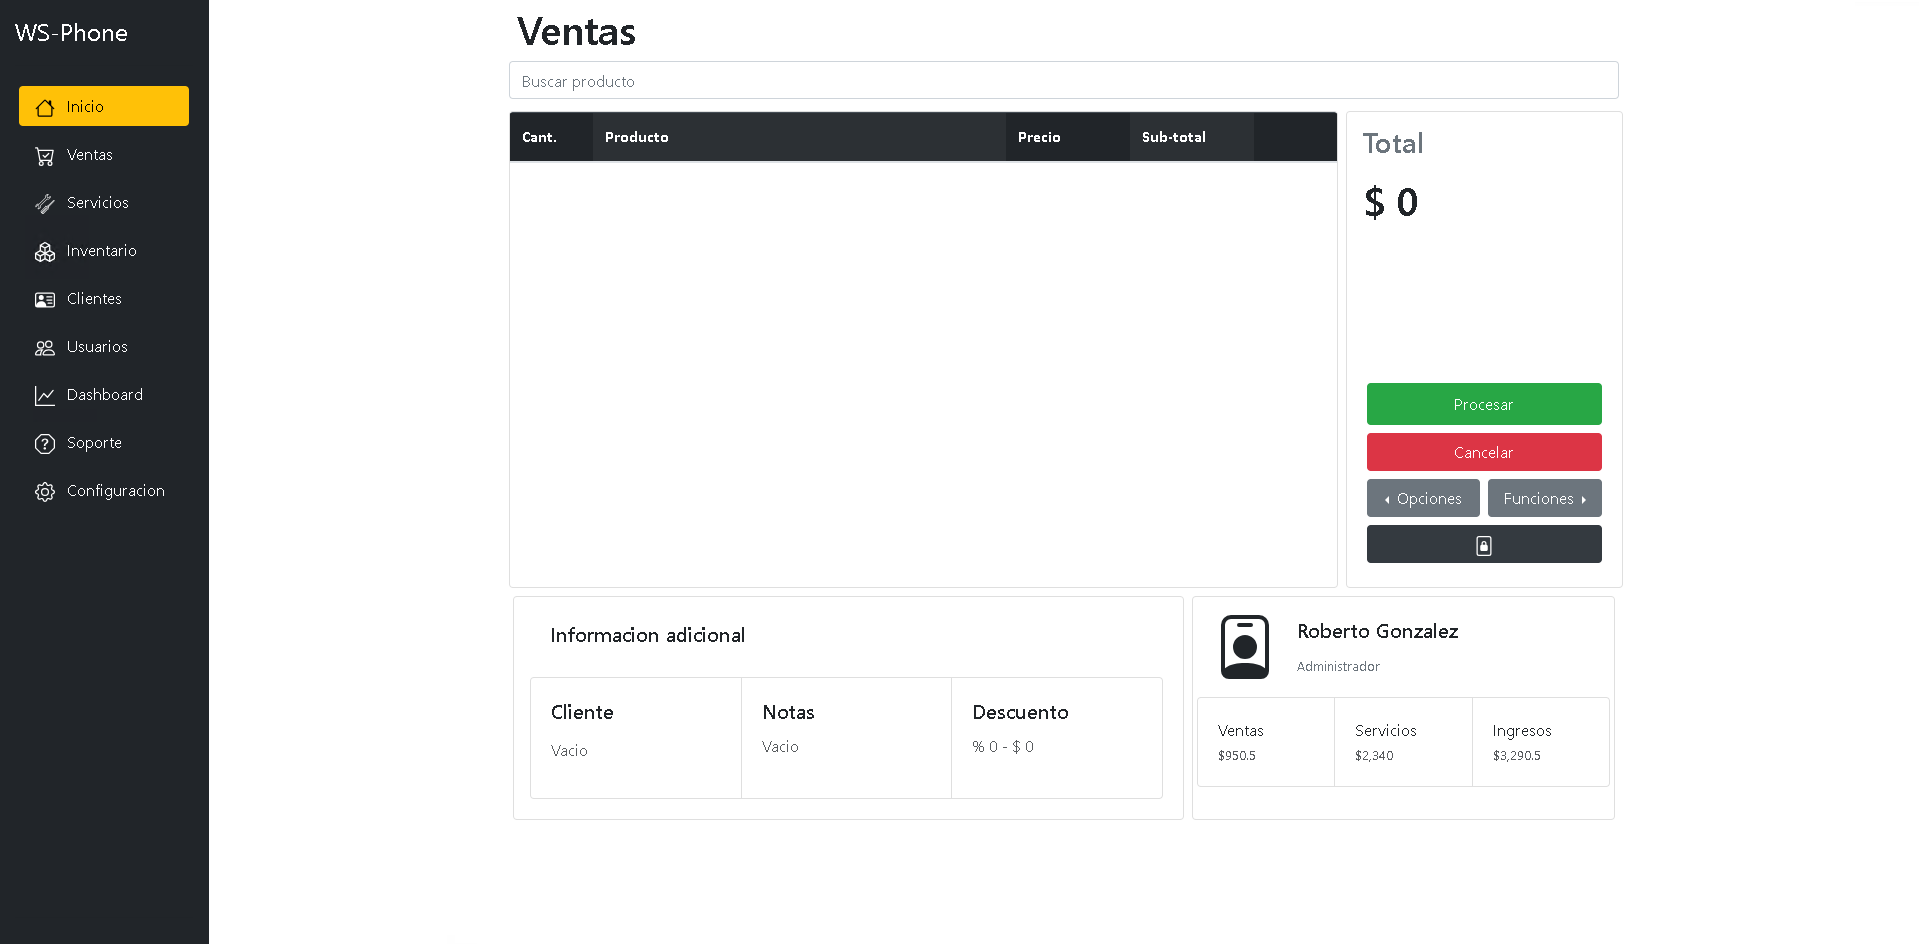This screenshot has height=944, width=1919.
Task: Open the Descuento card
Action: pyautogui.click(x=1056, y=737)
